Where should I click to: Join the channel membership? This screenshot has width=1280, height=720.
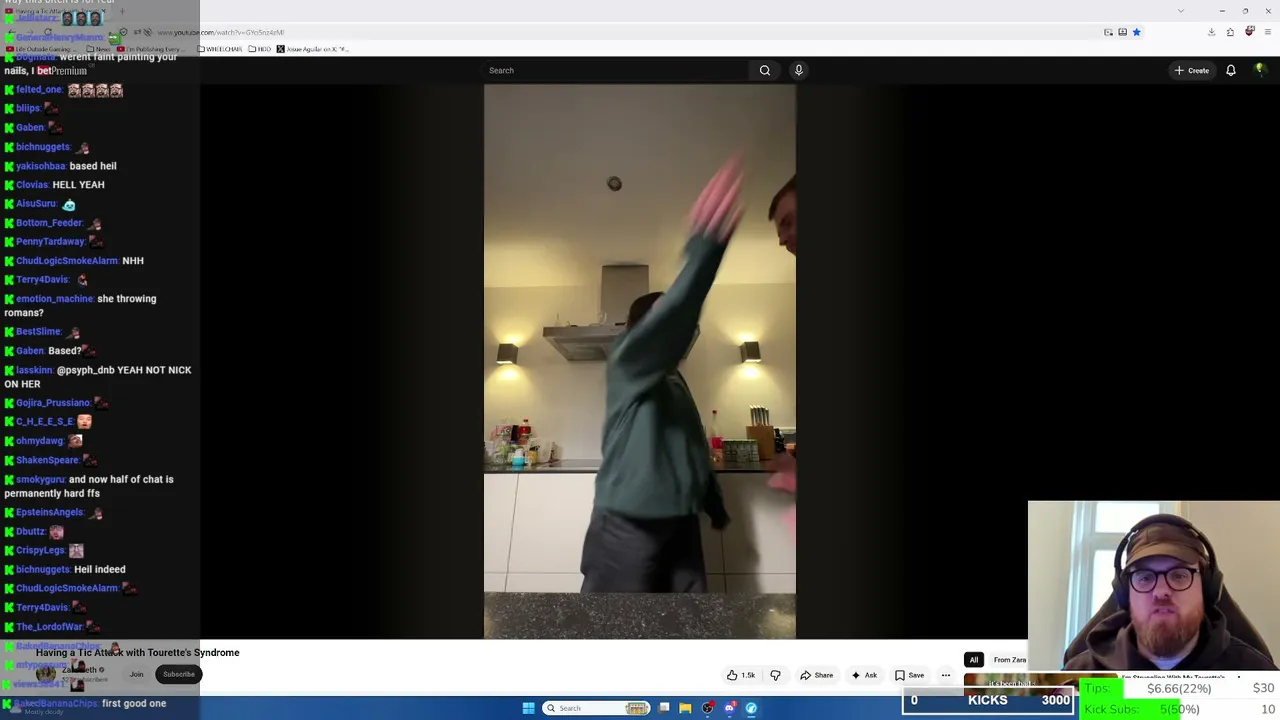[136, 674]
